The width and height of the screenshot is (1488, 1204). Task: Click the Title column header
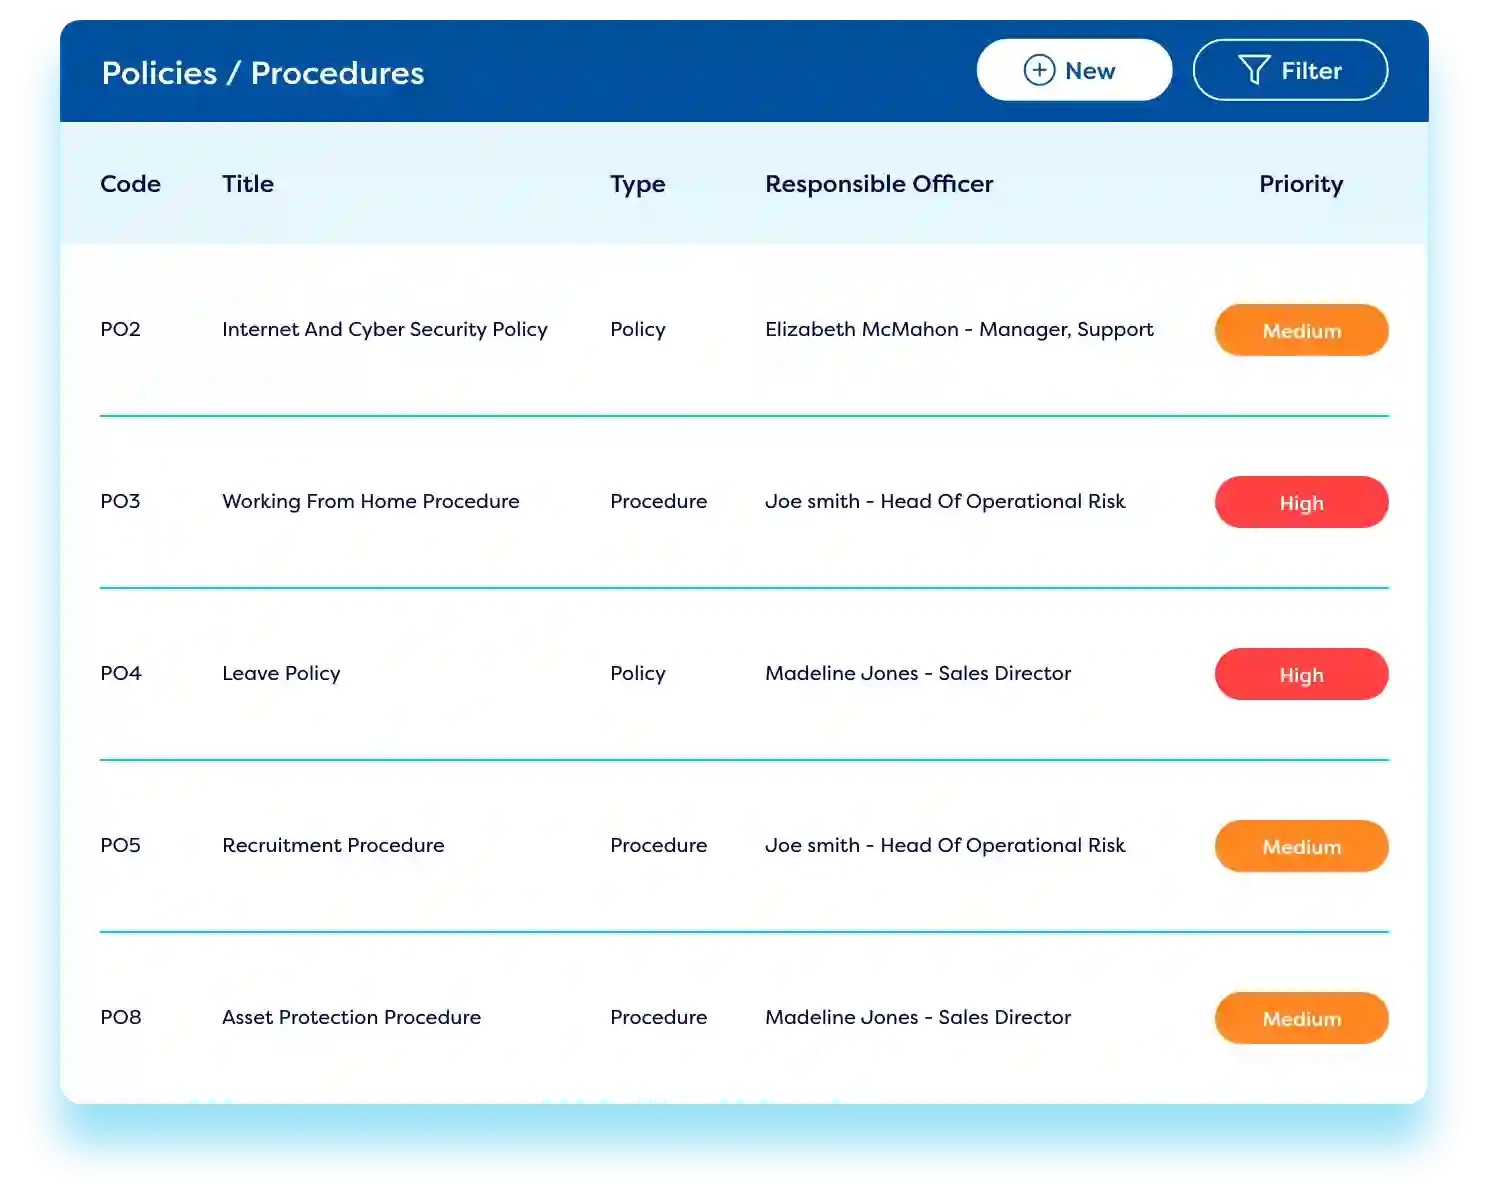pos(248,184)
